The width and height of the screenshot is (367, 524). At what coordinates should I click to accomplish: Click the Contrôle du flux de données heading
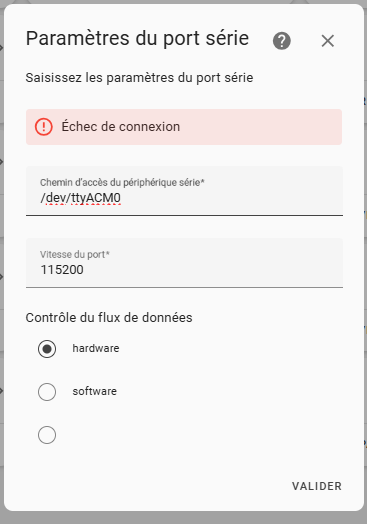coord(109,317)
